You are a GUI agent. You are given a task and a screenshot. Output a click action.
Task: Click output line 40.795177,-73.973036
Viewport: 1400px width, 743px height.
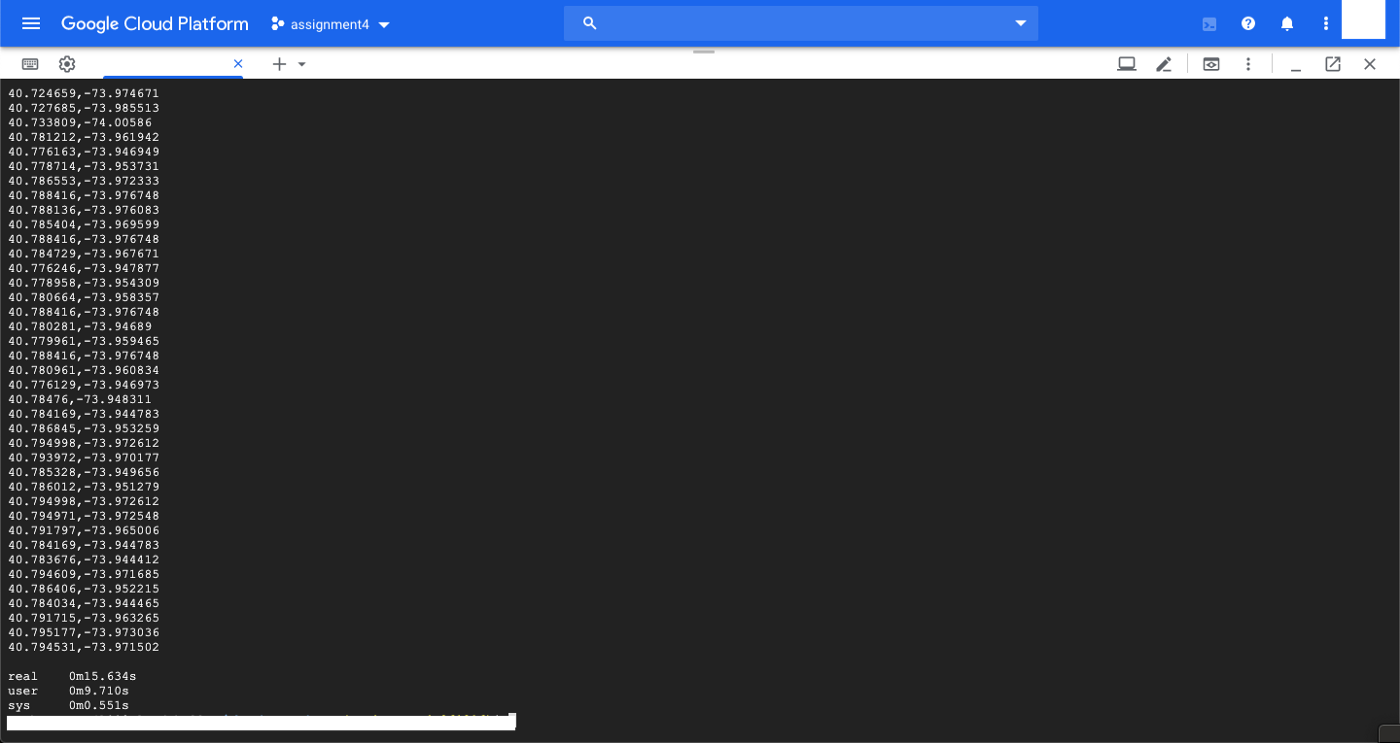click(x=84, y=633)
